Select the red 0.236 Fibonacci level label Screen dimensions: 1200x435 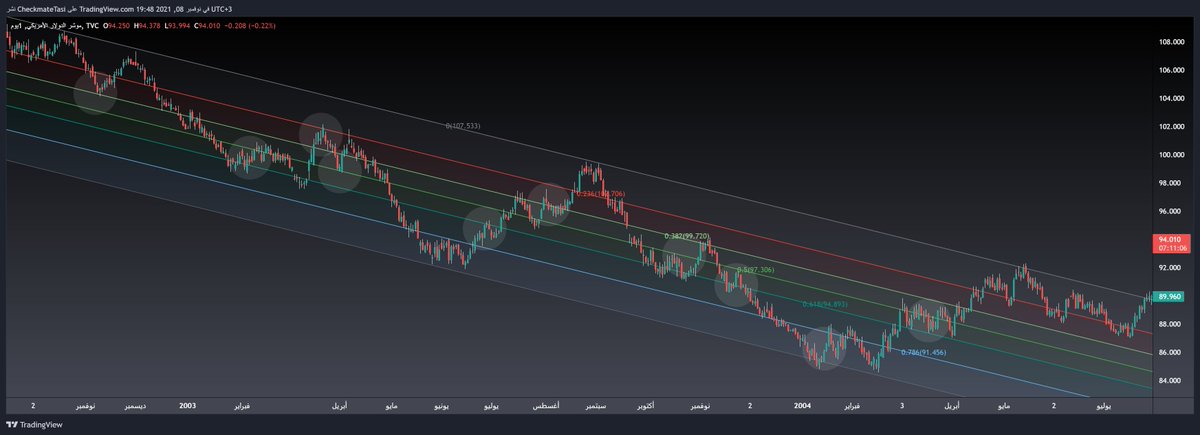pyautogui.click(x=601, y=193)
